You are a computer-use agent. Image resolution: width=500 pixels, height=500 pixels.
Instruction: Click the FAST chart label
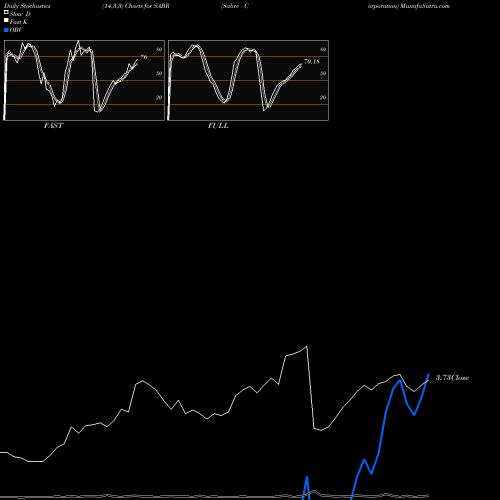point(53,126)
